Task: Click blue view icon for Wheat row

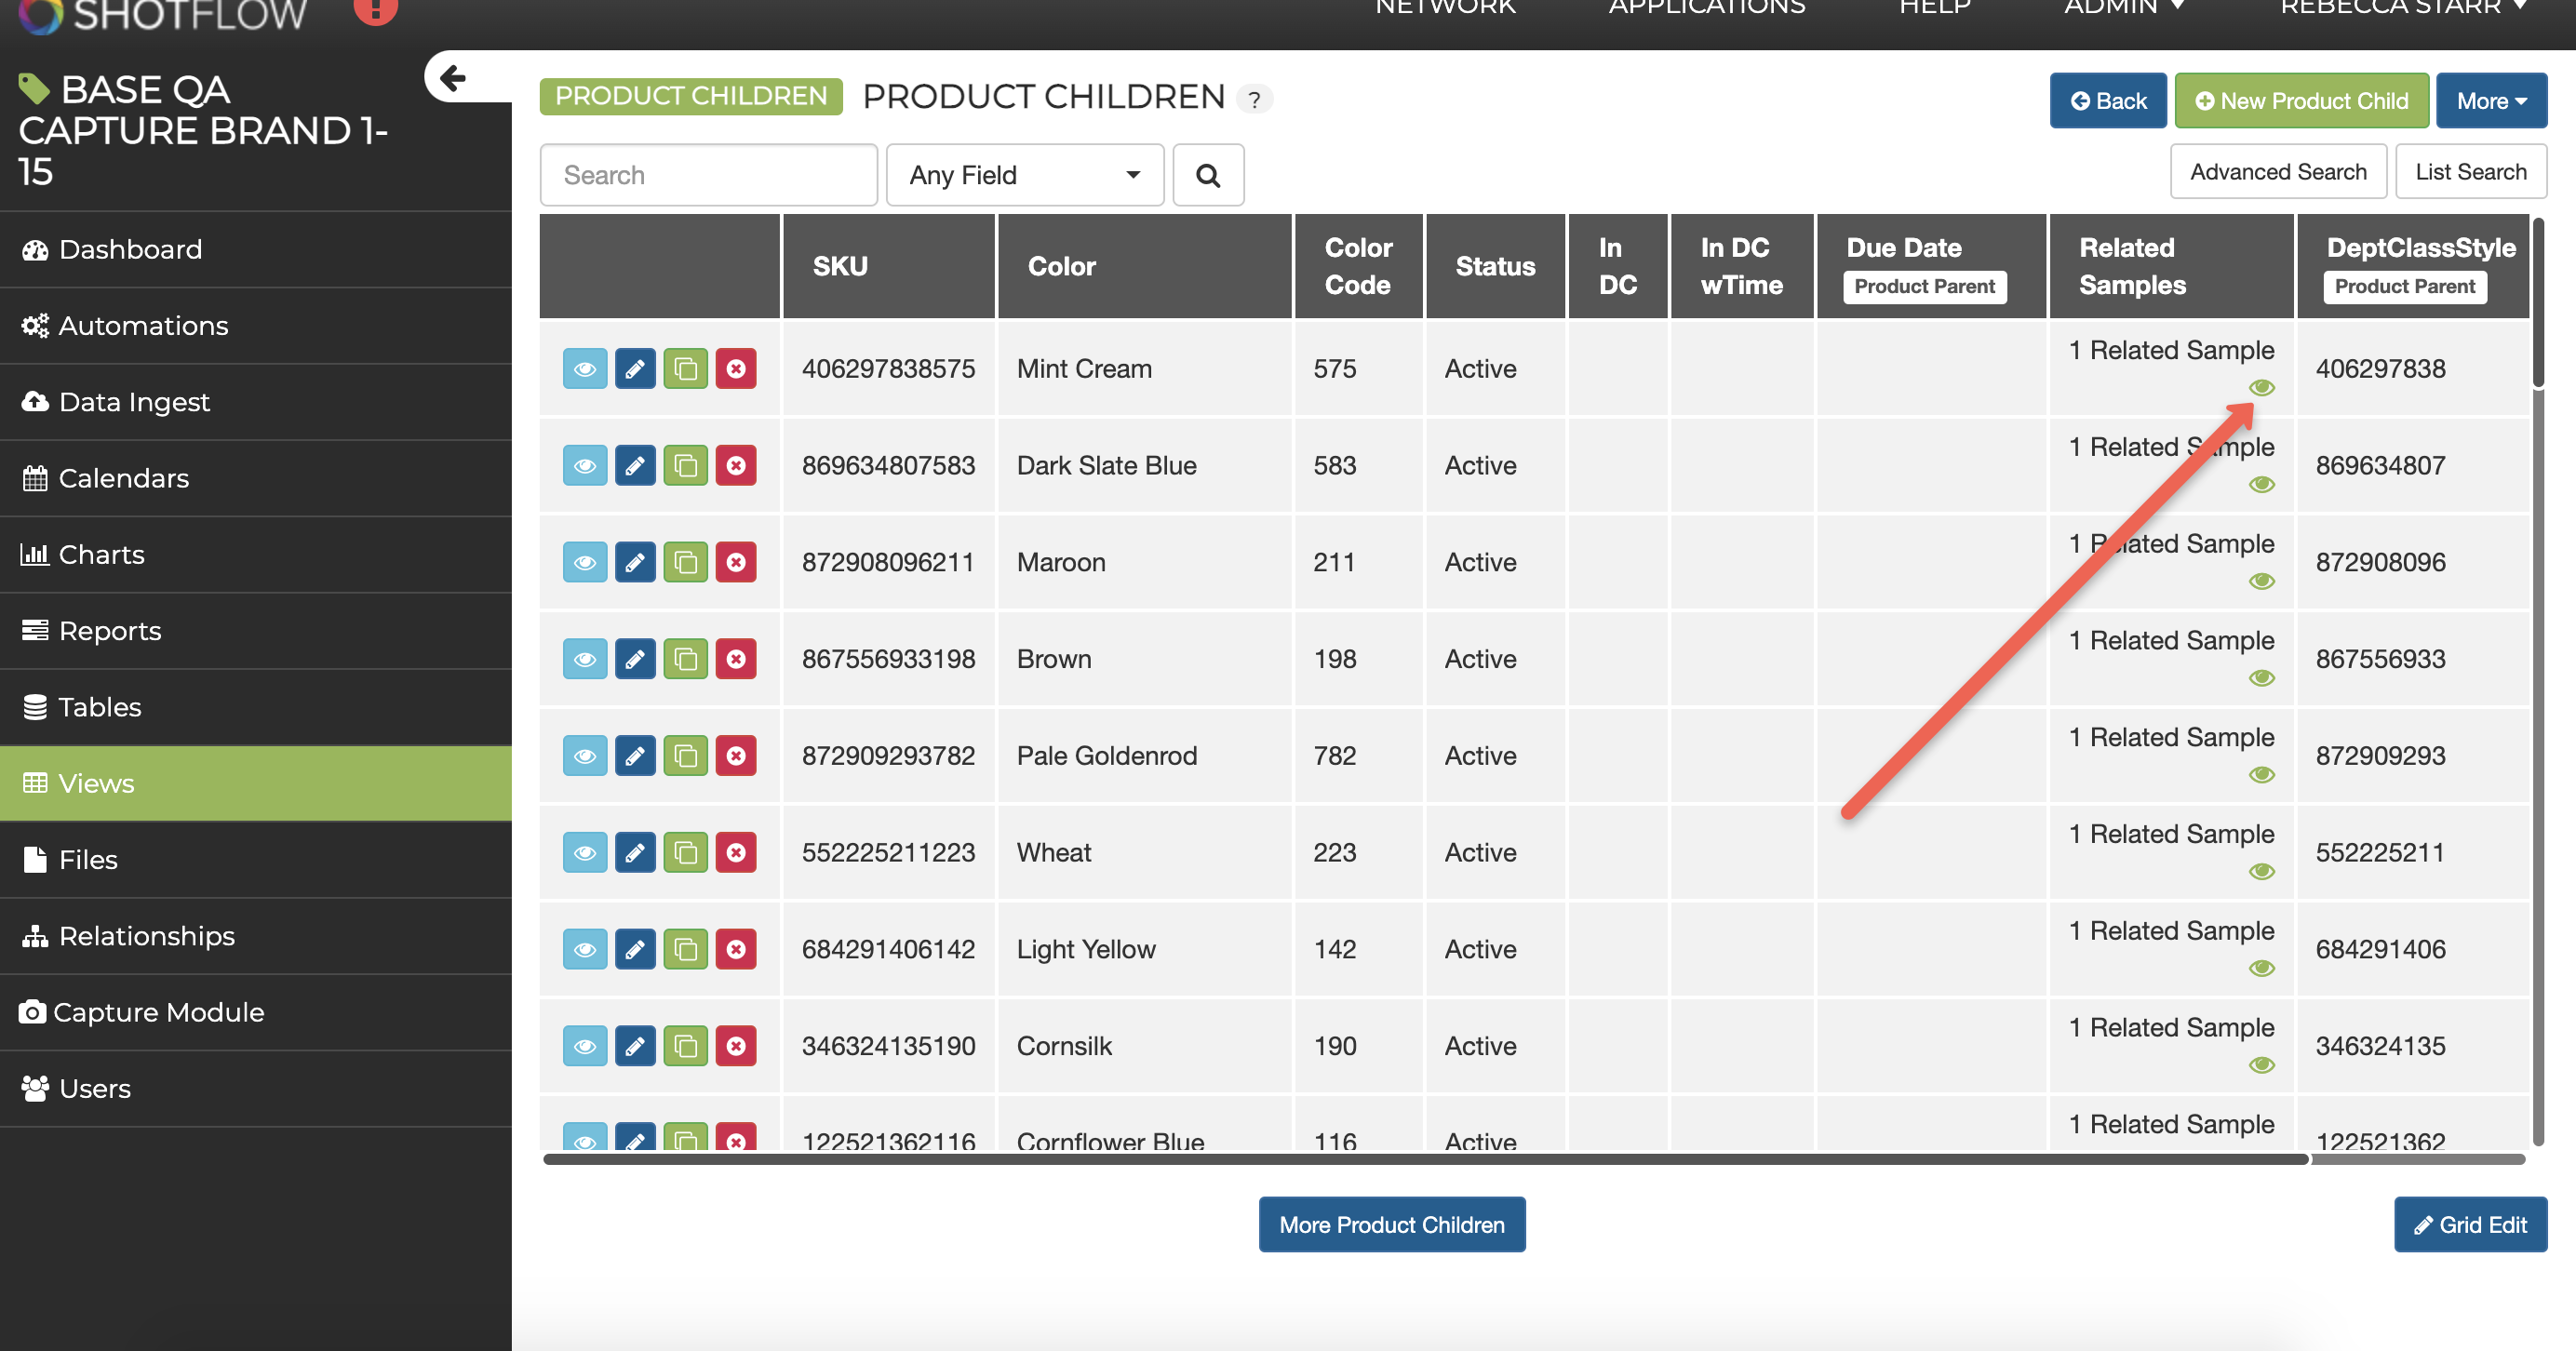Action: pos(584,853)
